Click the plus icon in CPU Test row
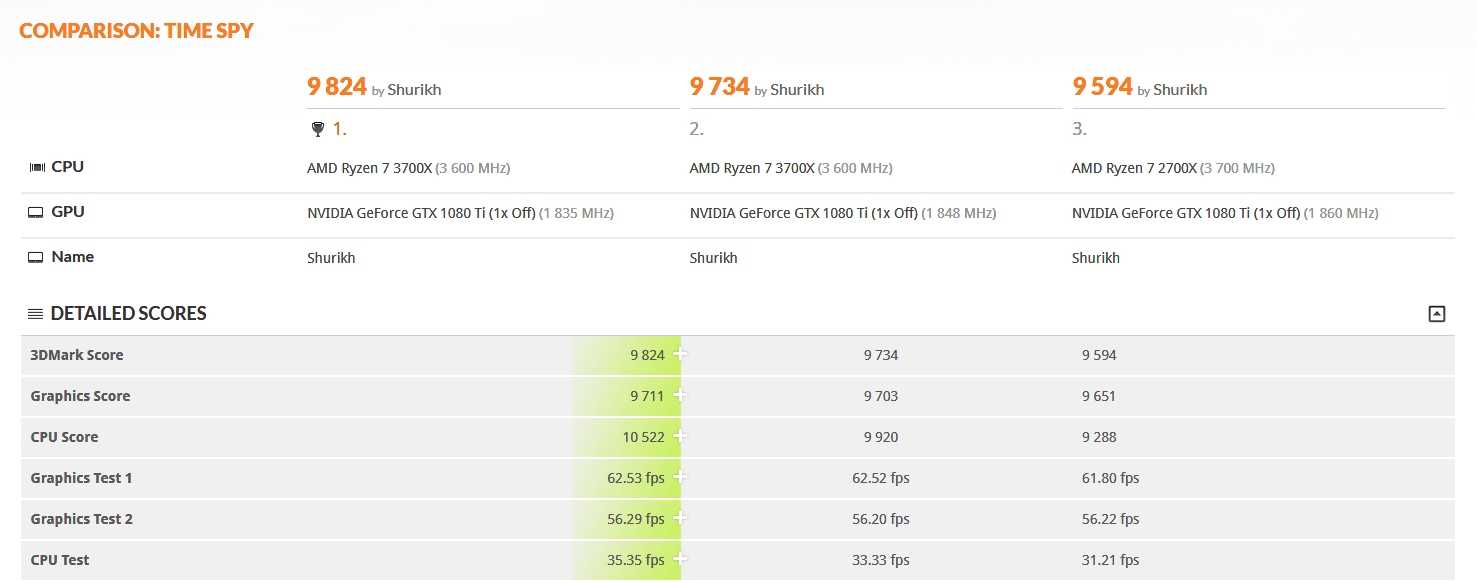The width and height of the screenshot is (1477, 582). pyautogui.click(x=680, y=559)
